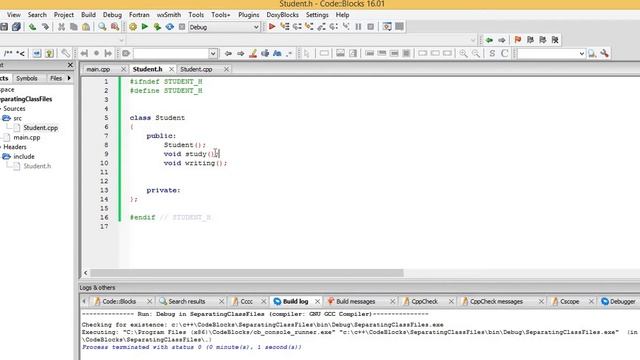This screenshot has width=640, height=360.
Task: Open the View menu
Action: (13, 15)
